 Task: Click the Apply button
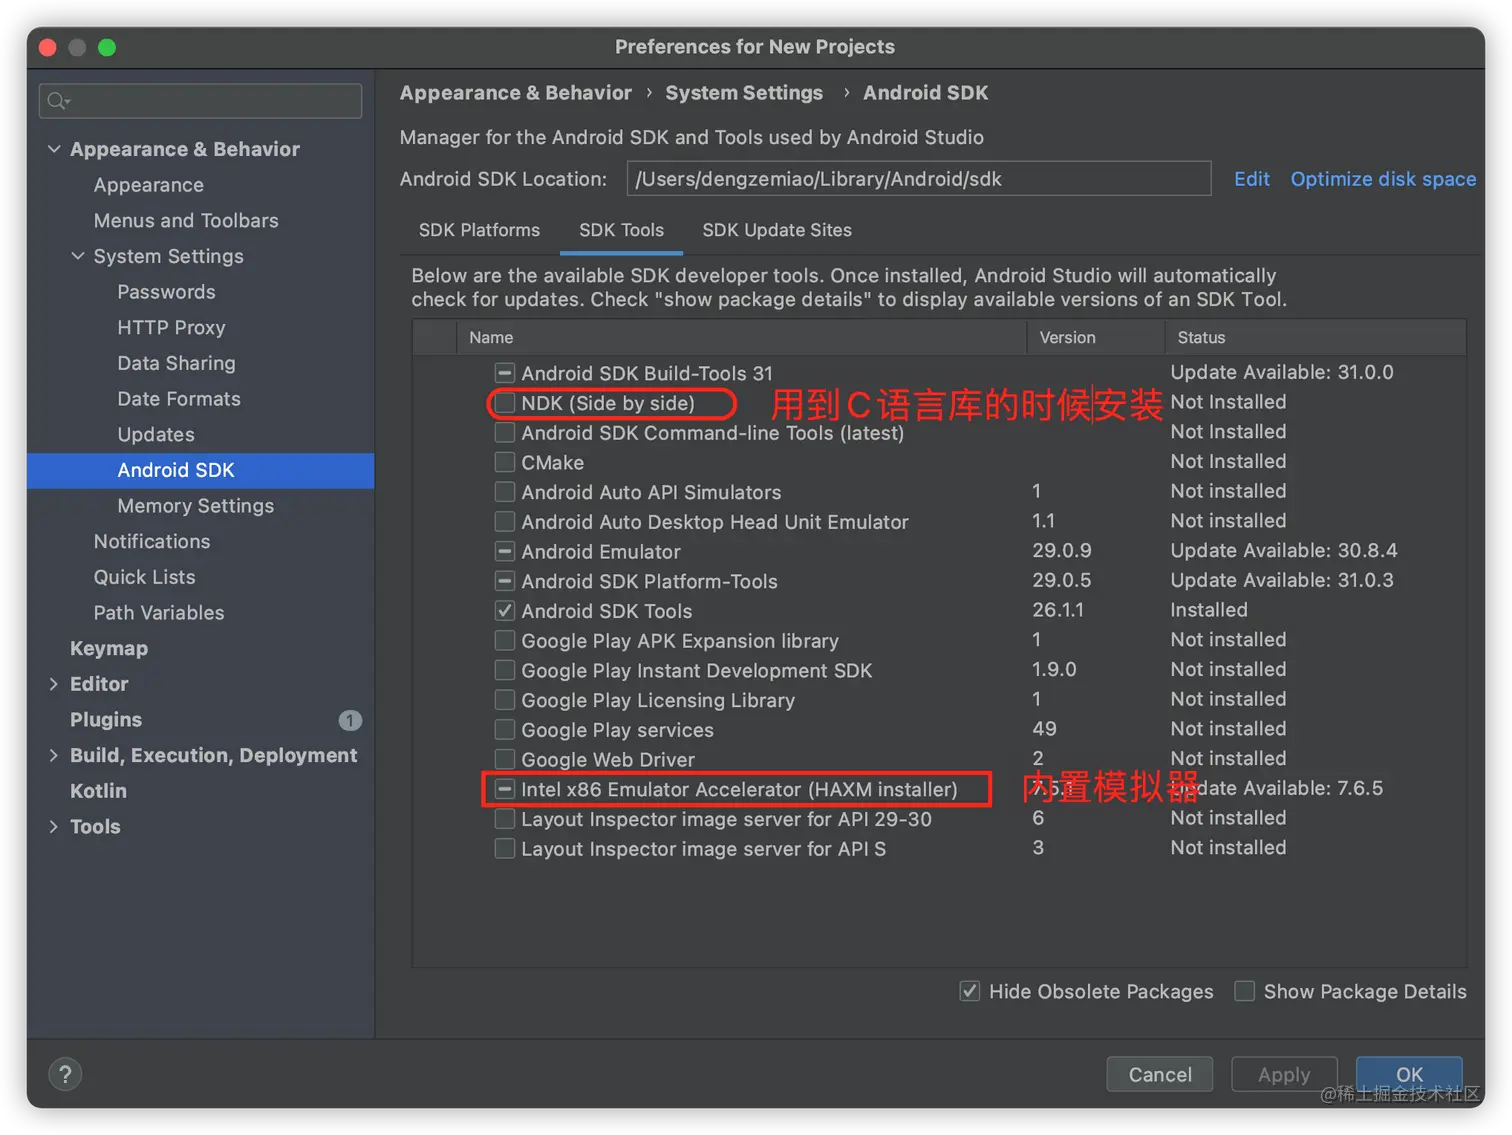(1284, 1074)
